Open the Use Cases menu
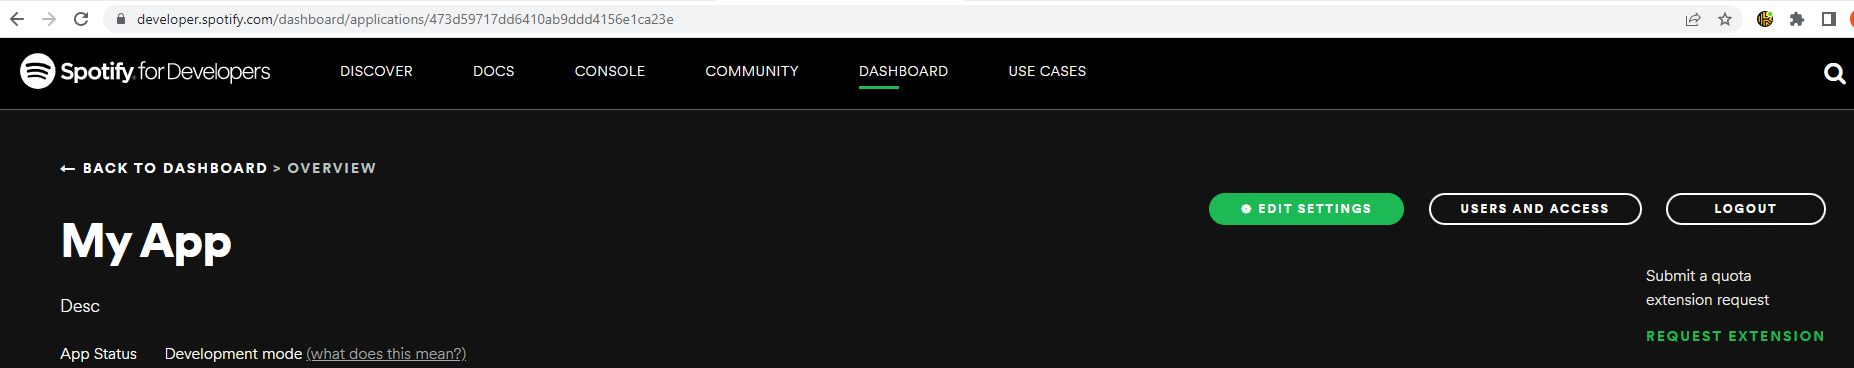1854x368 pixels. 1047,71
